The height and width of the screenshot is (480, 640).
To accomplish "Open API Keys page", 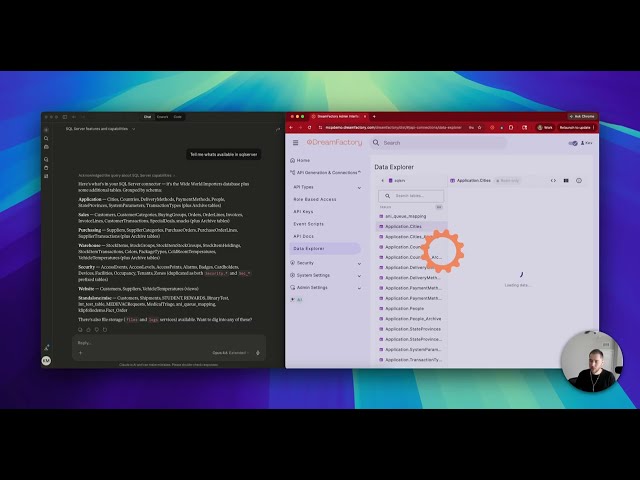I will pos(303,212).
